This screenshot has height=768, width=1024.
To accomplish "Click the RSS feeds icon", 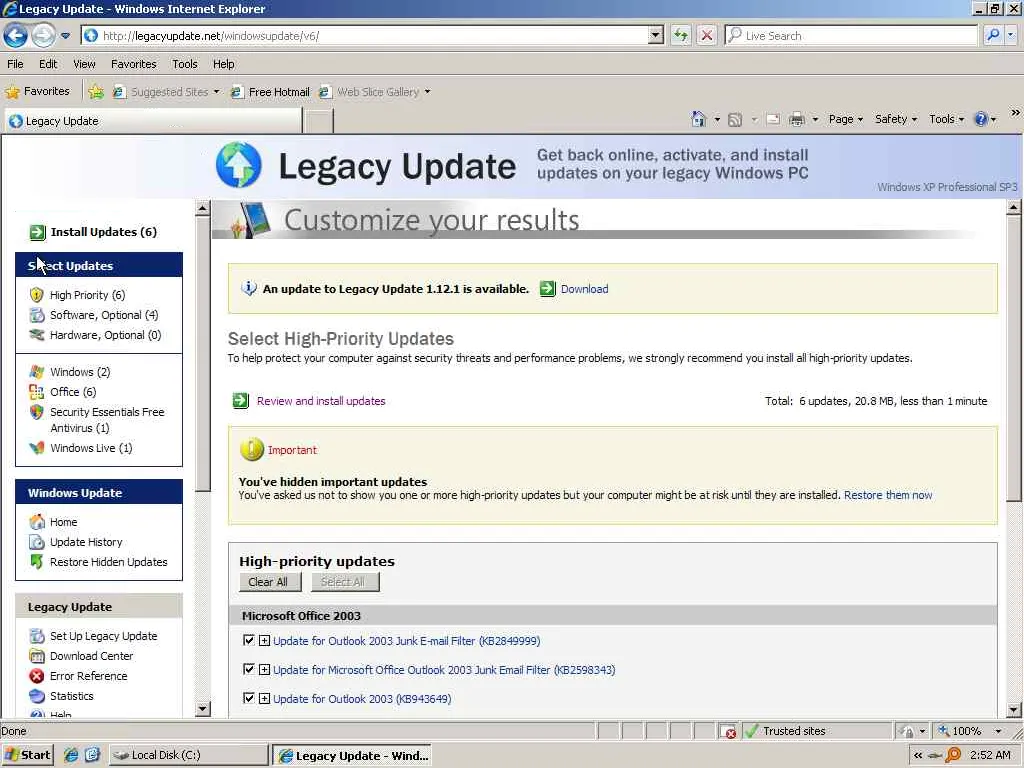I will click(735, 120).
